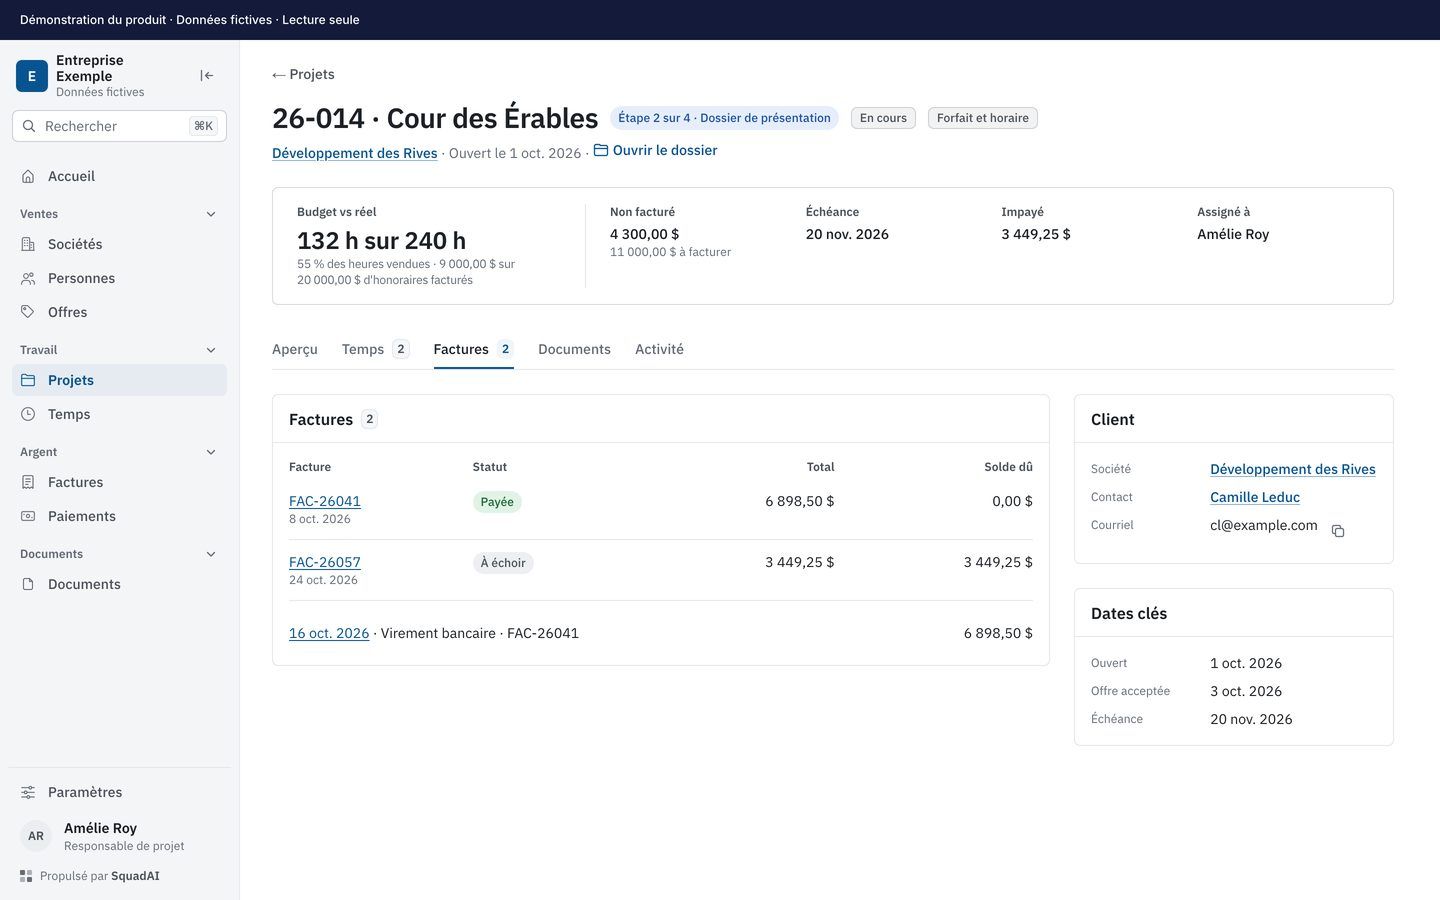This screenshot has height=900, width=1440.
Task: Open Développement des Rives in Client card
Action: (x=1293, y=469)
